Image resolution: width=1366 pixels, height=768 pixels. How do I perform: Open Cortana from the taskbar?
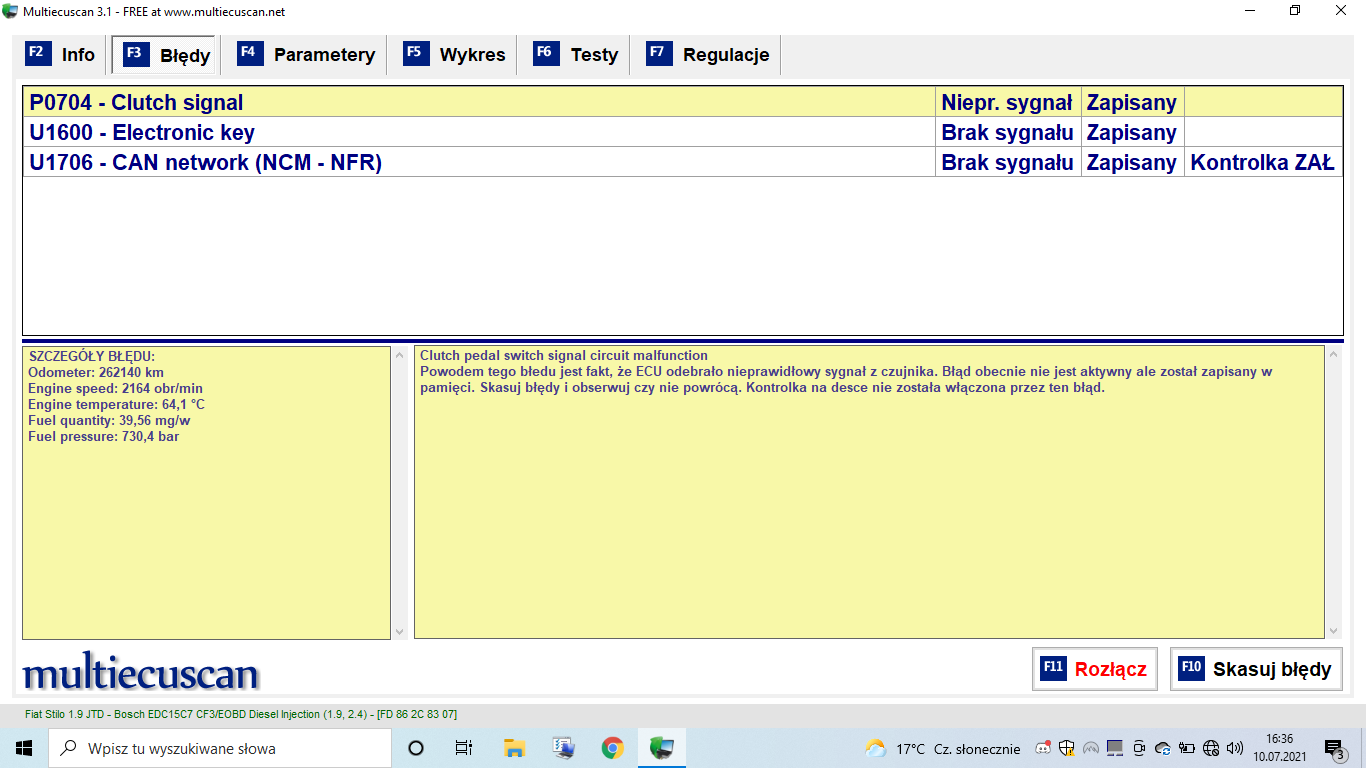pyautogui.click(x=416, y=748)
